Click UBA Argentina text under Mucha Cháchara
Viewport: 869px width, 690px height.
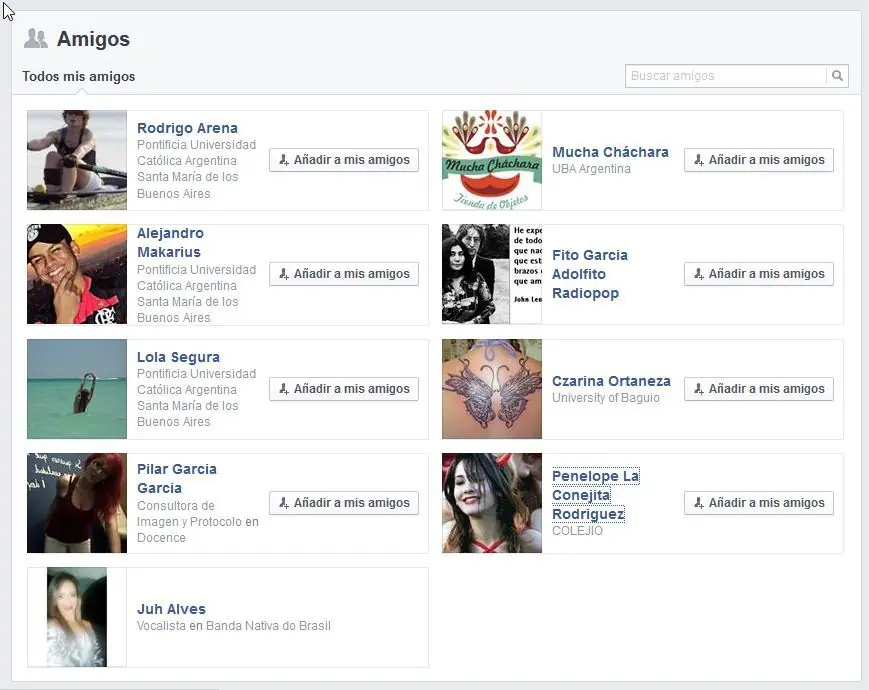click(x=591, y=169)
